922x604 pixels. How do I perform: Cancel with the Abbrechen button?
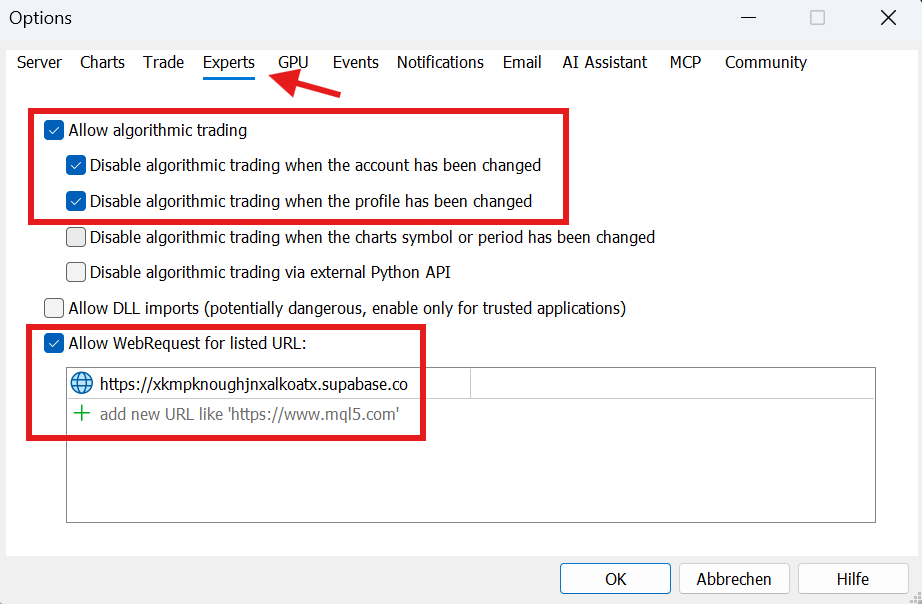[734, 579]
